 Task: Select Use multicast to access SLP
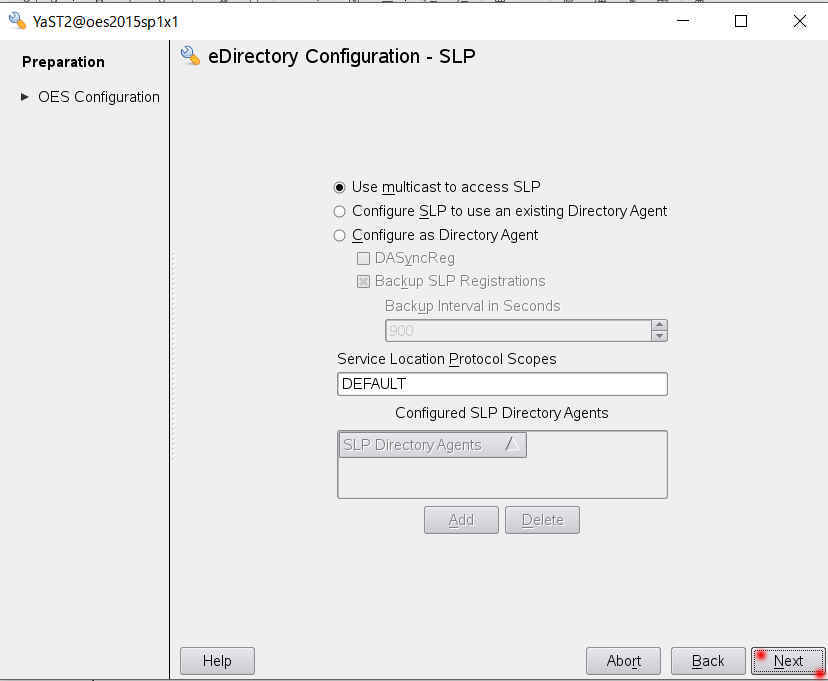(339, 187)
